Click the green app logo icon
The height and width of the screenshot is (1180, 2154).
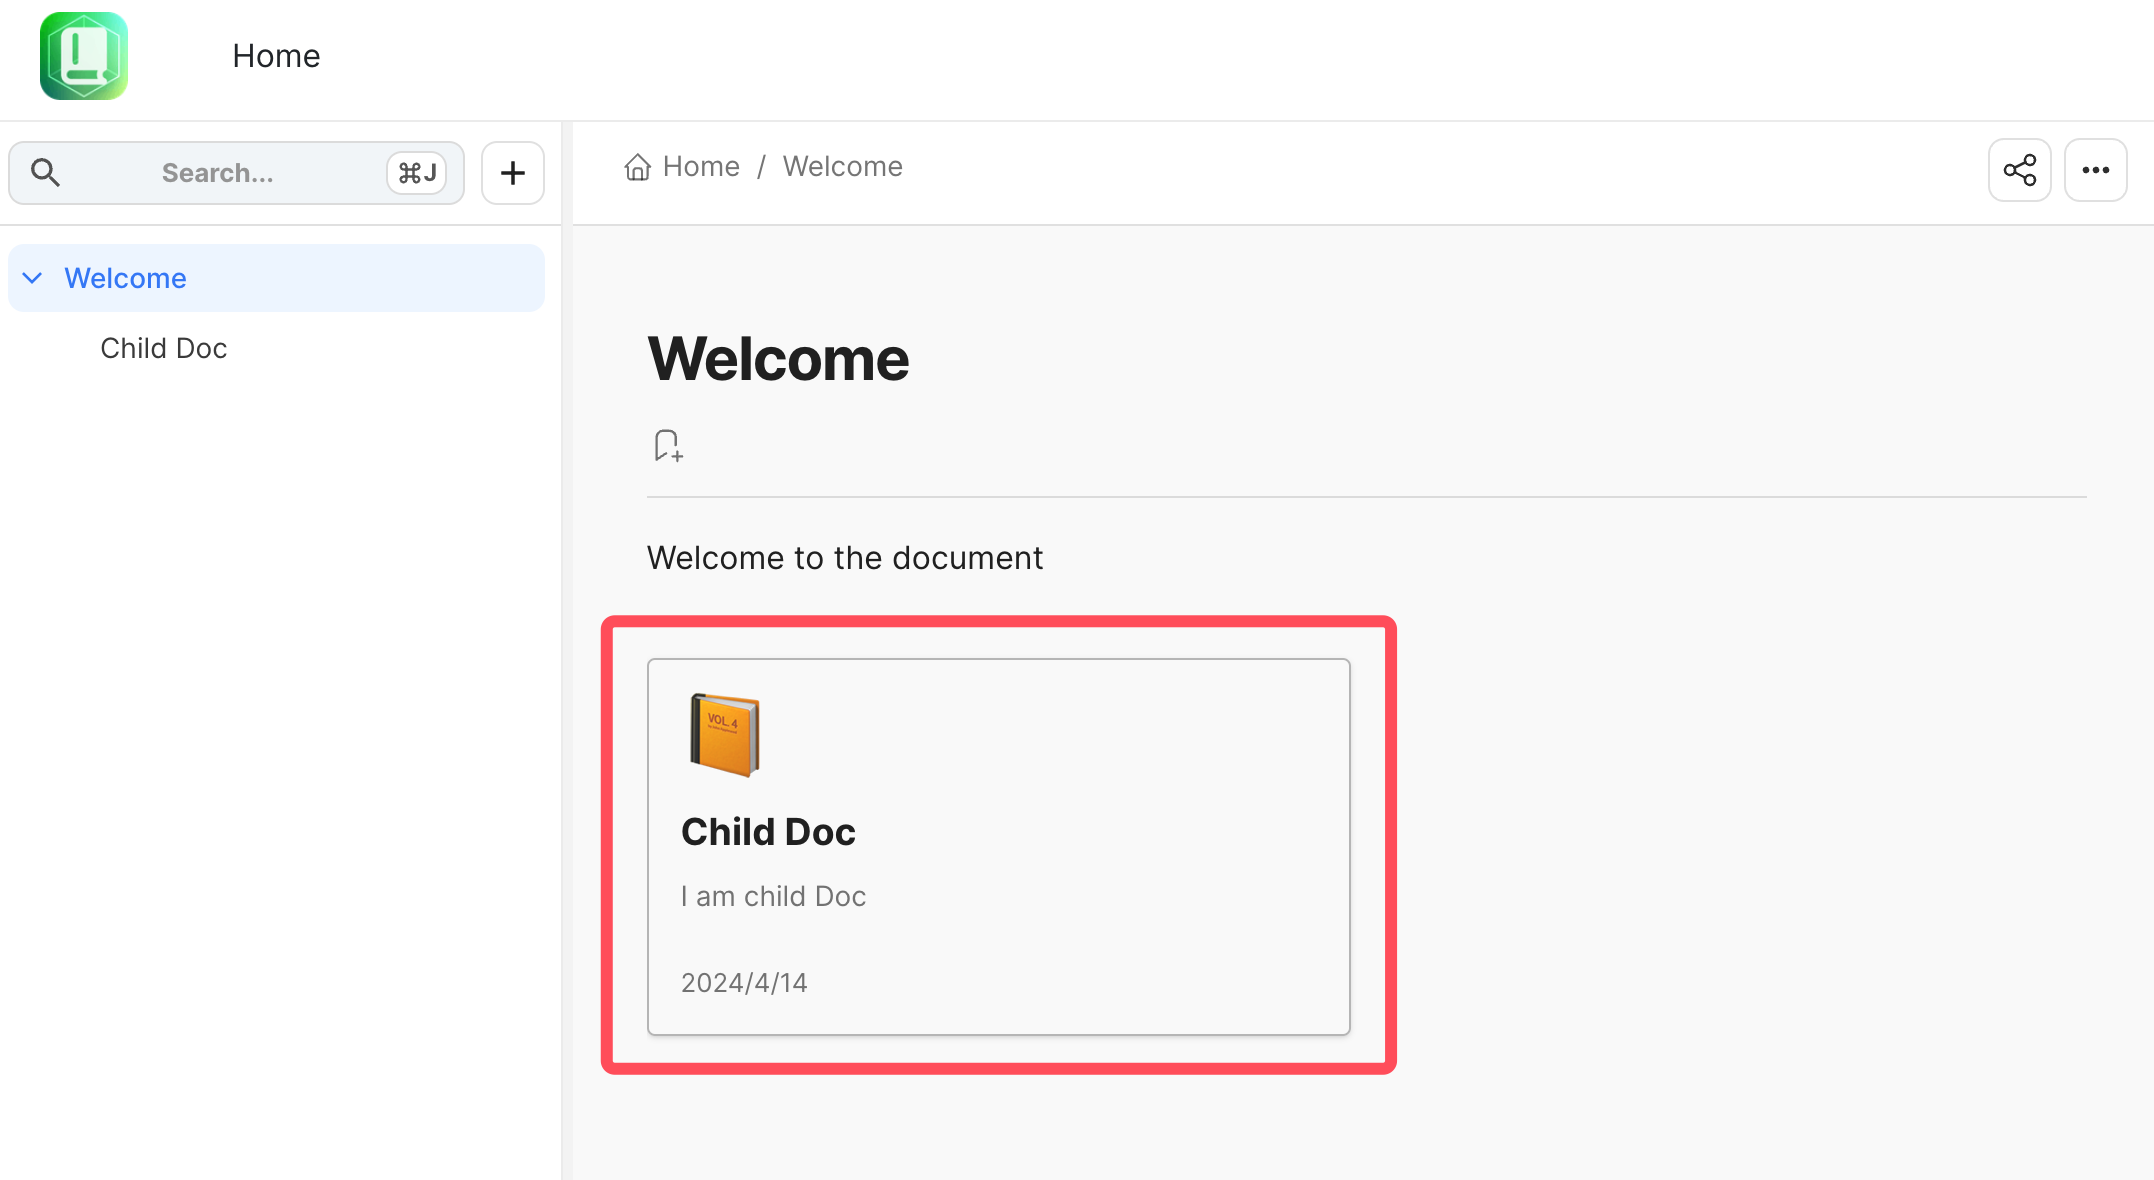(84, 56)
